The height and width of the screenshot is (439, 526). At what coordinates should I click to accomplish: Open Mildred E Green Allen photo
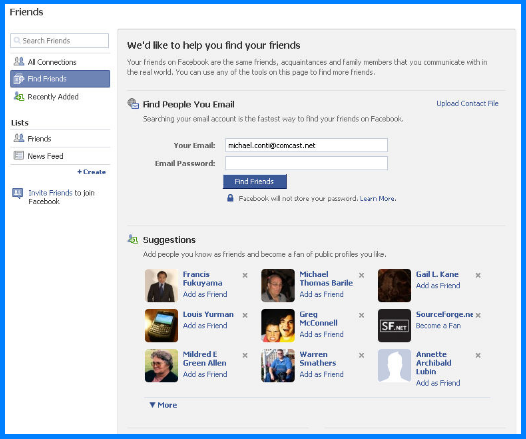(161, 366)
